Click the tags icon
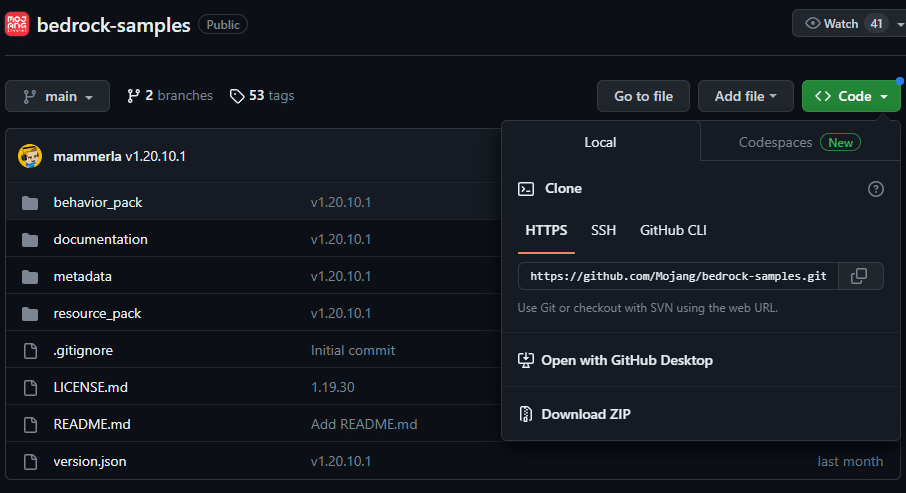Image resolution: width=906 pixels, height=493 pixels. tap(237, 96)
